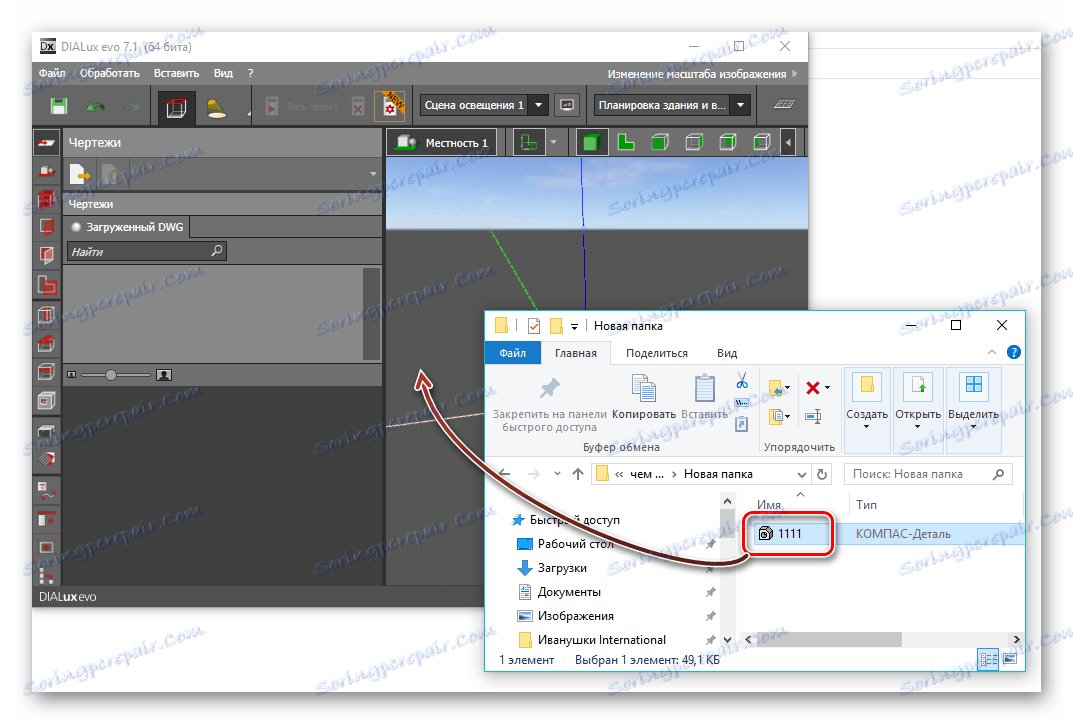Select the 3D cube construction mode icon
This screenshot has height=724, width=1073.
tap(177, 107)
